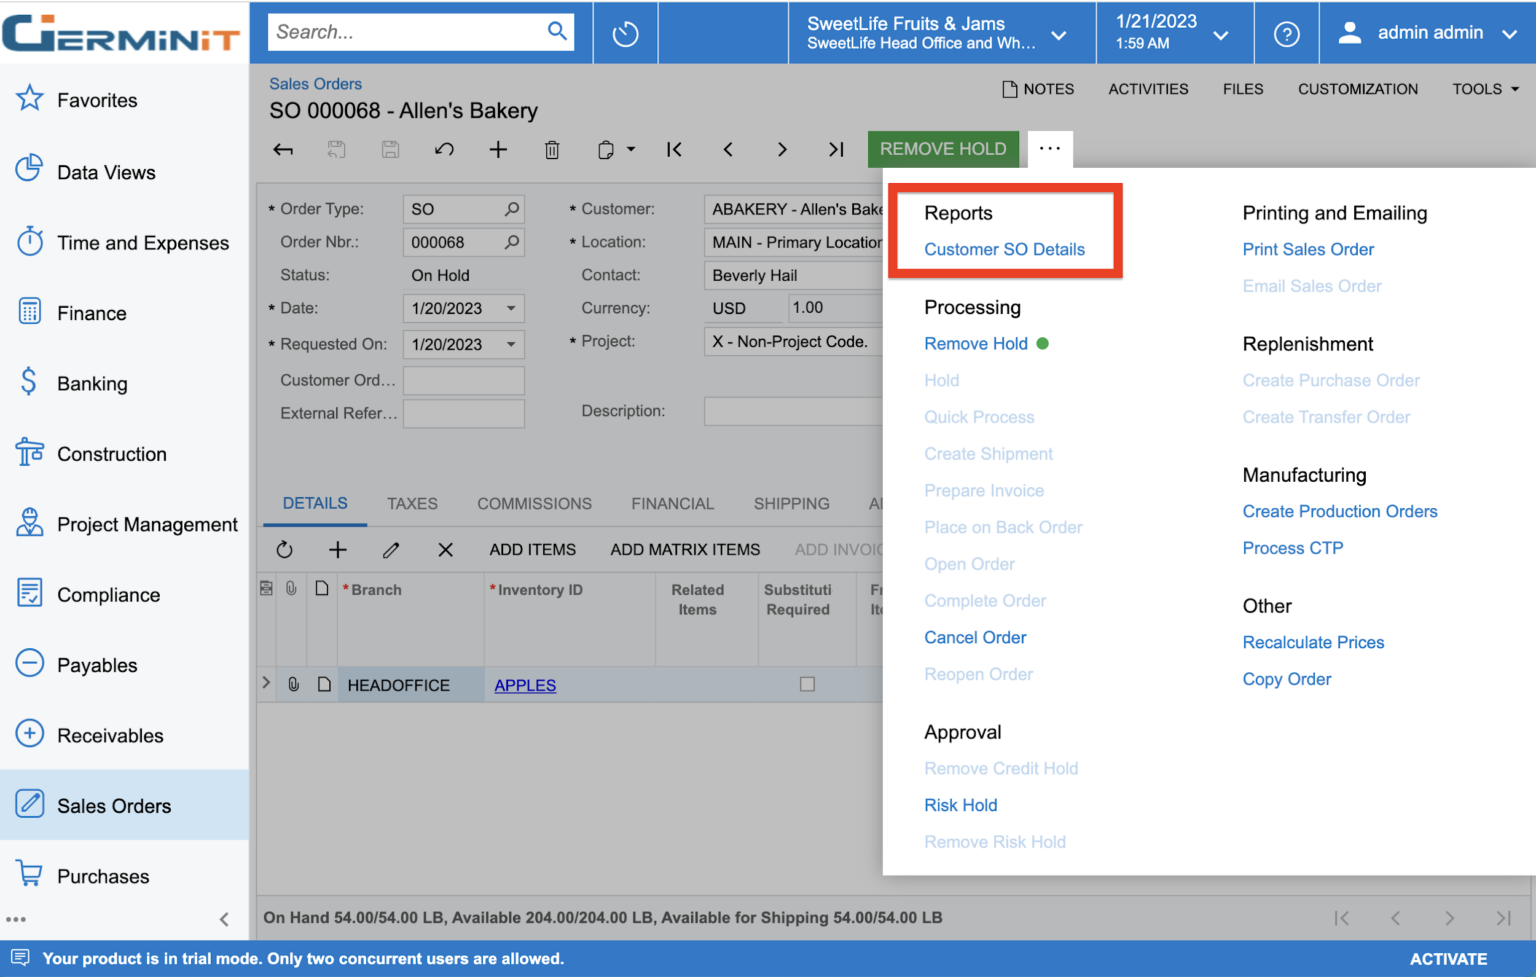Viewport: 1536px width, 977px height.
Task: Click the undo arrow icon in toolbar
Action: [x=444, y=150]
